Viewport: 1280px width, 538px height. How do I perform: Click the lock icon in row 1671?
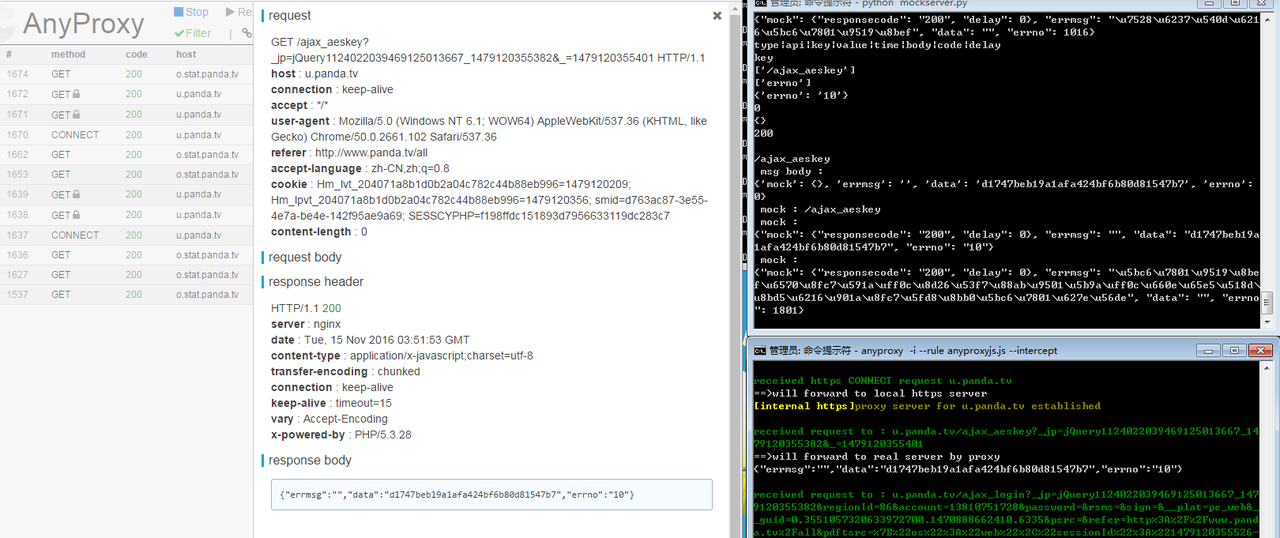[x=76, y=114]
